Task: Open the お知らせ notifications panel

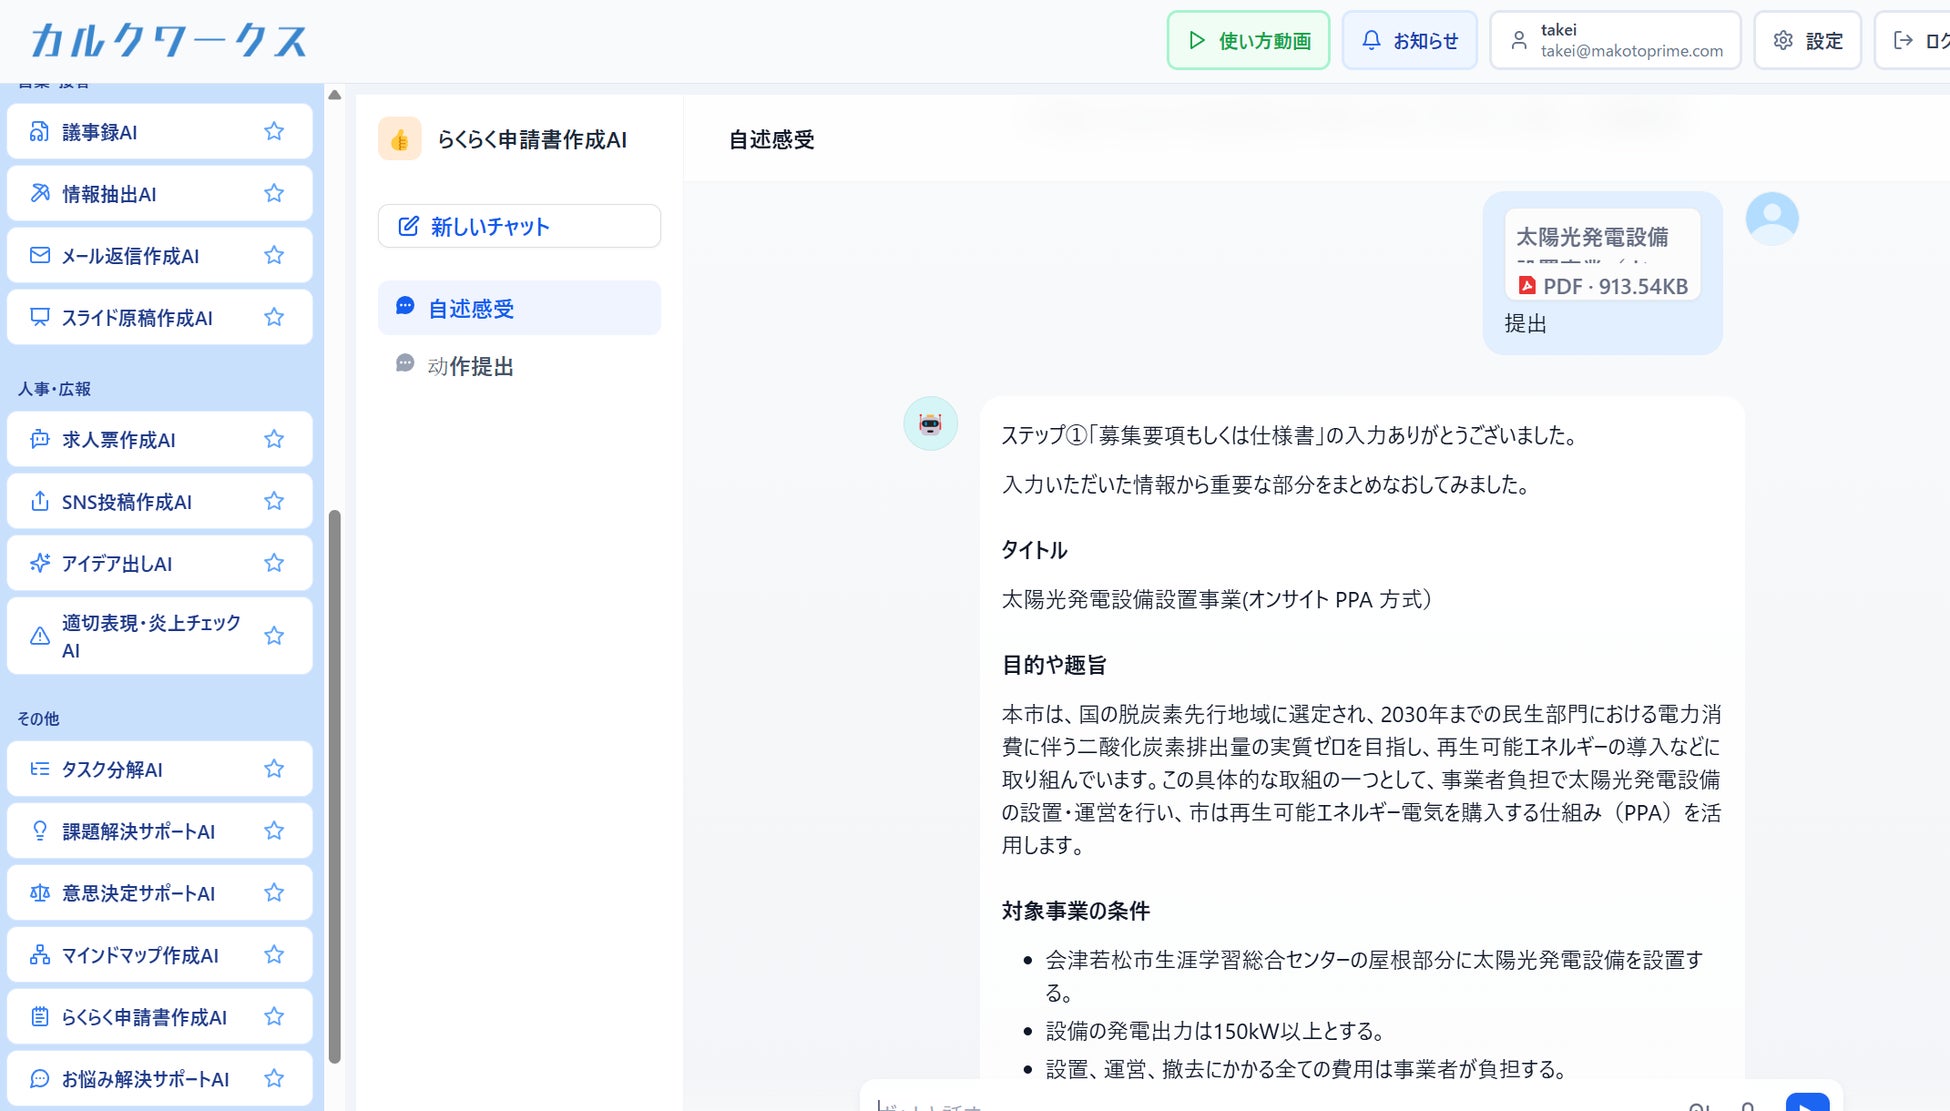Action: [1408, 40]
